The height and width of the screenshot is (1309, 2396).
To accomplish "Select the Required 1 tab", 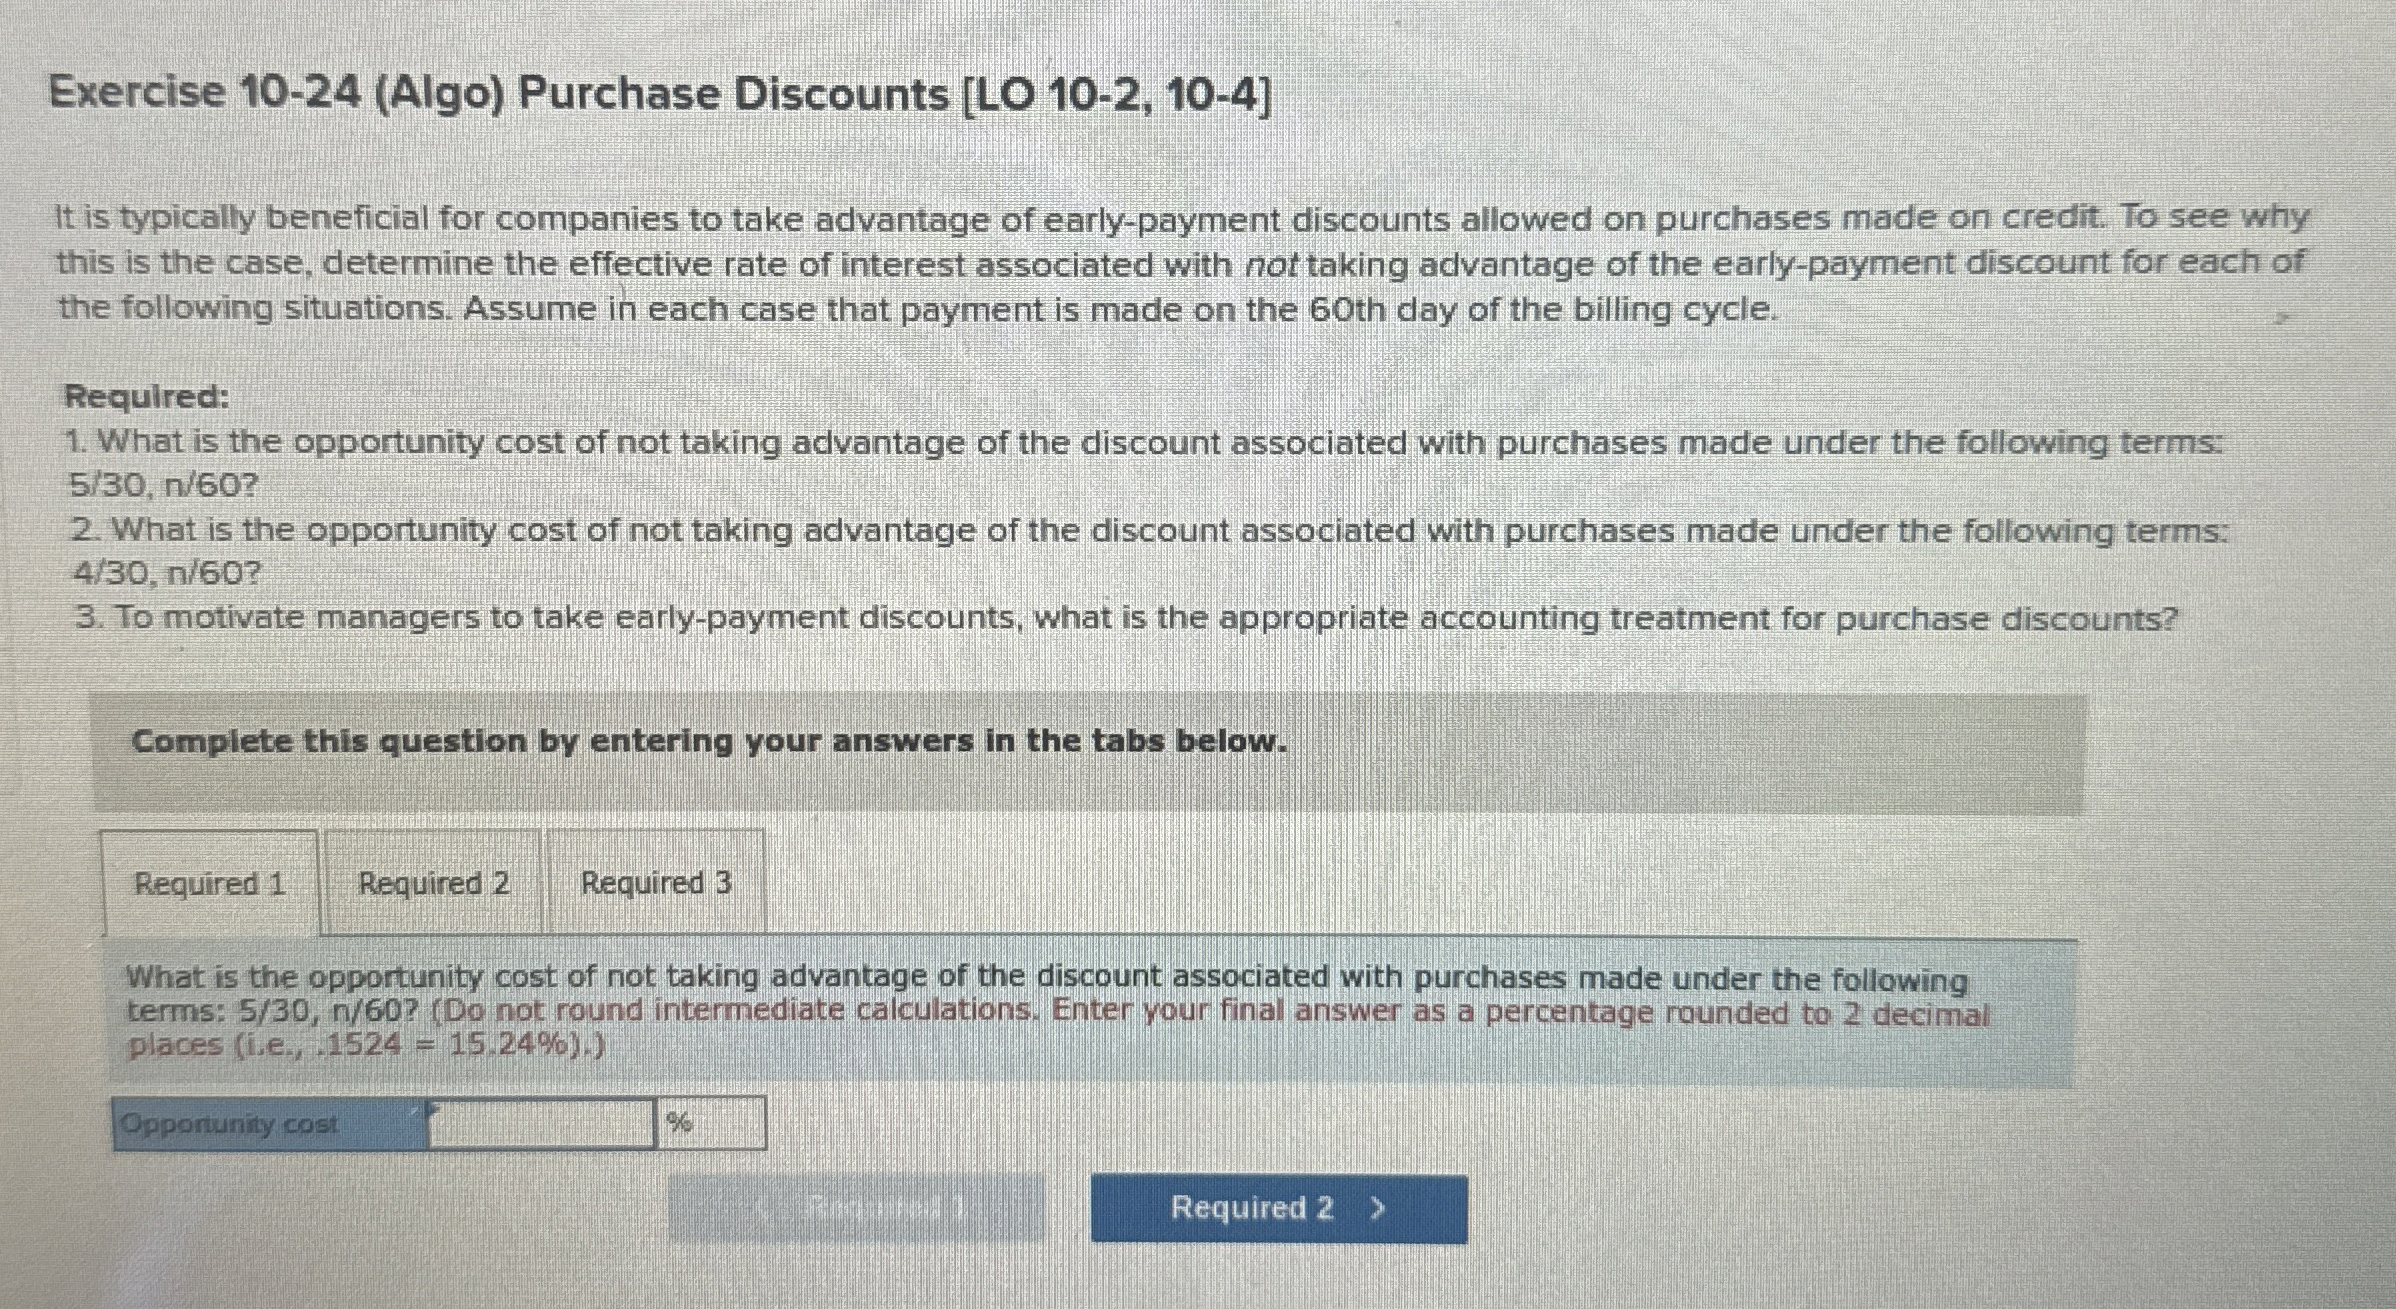I will pos(209,884).
